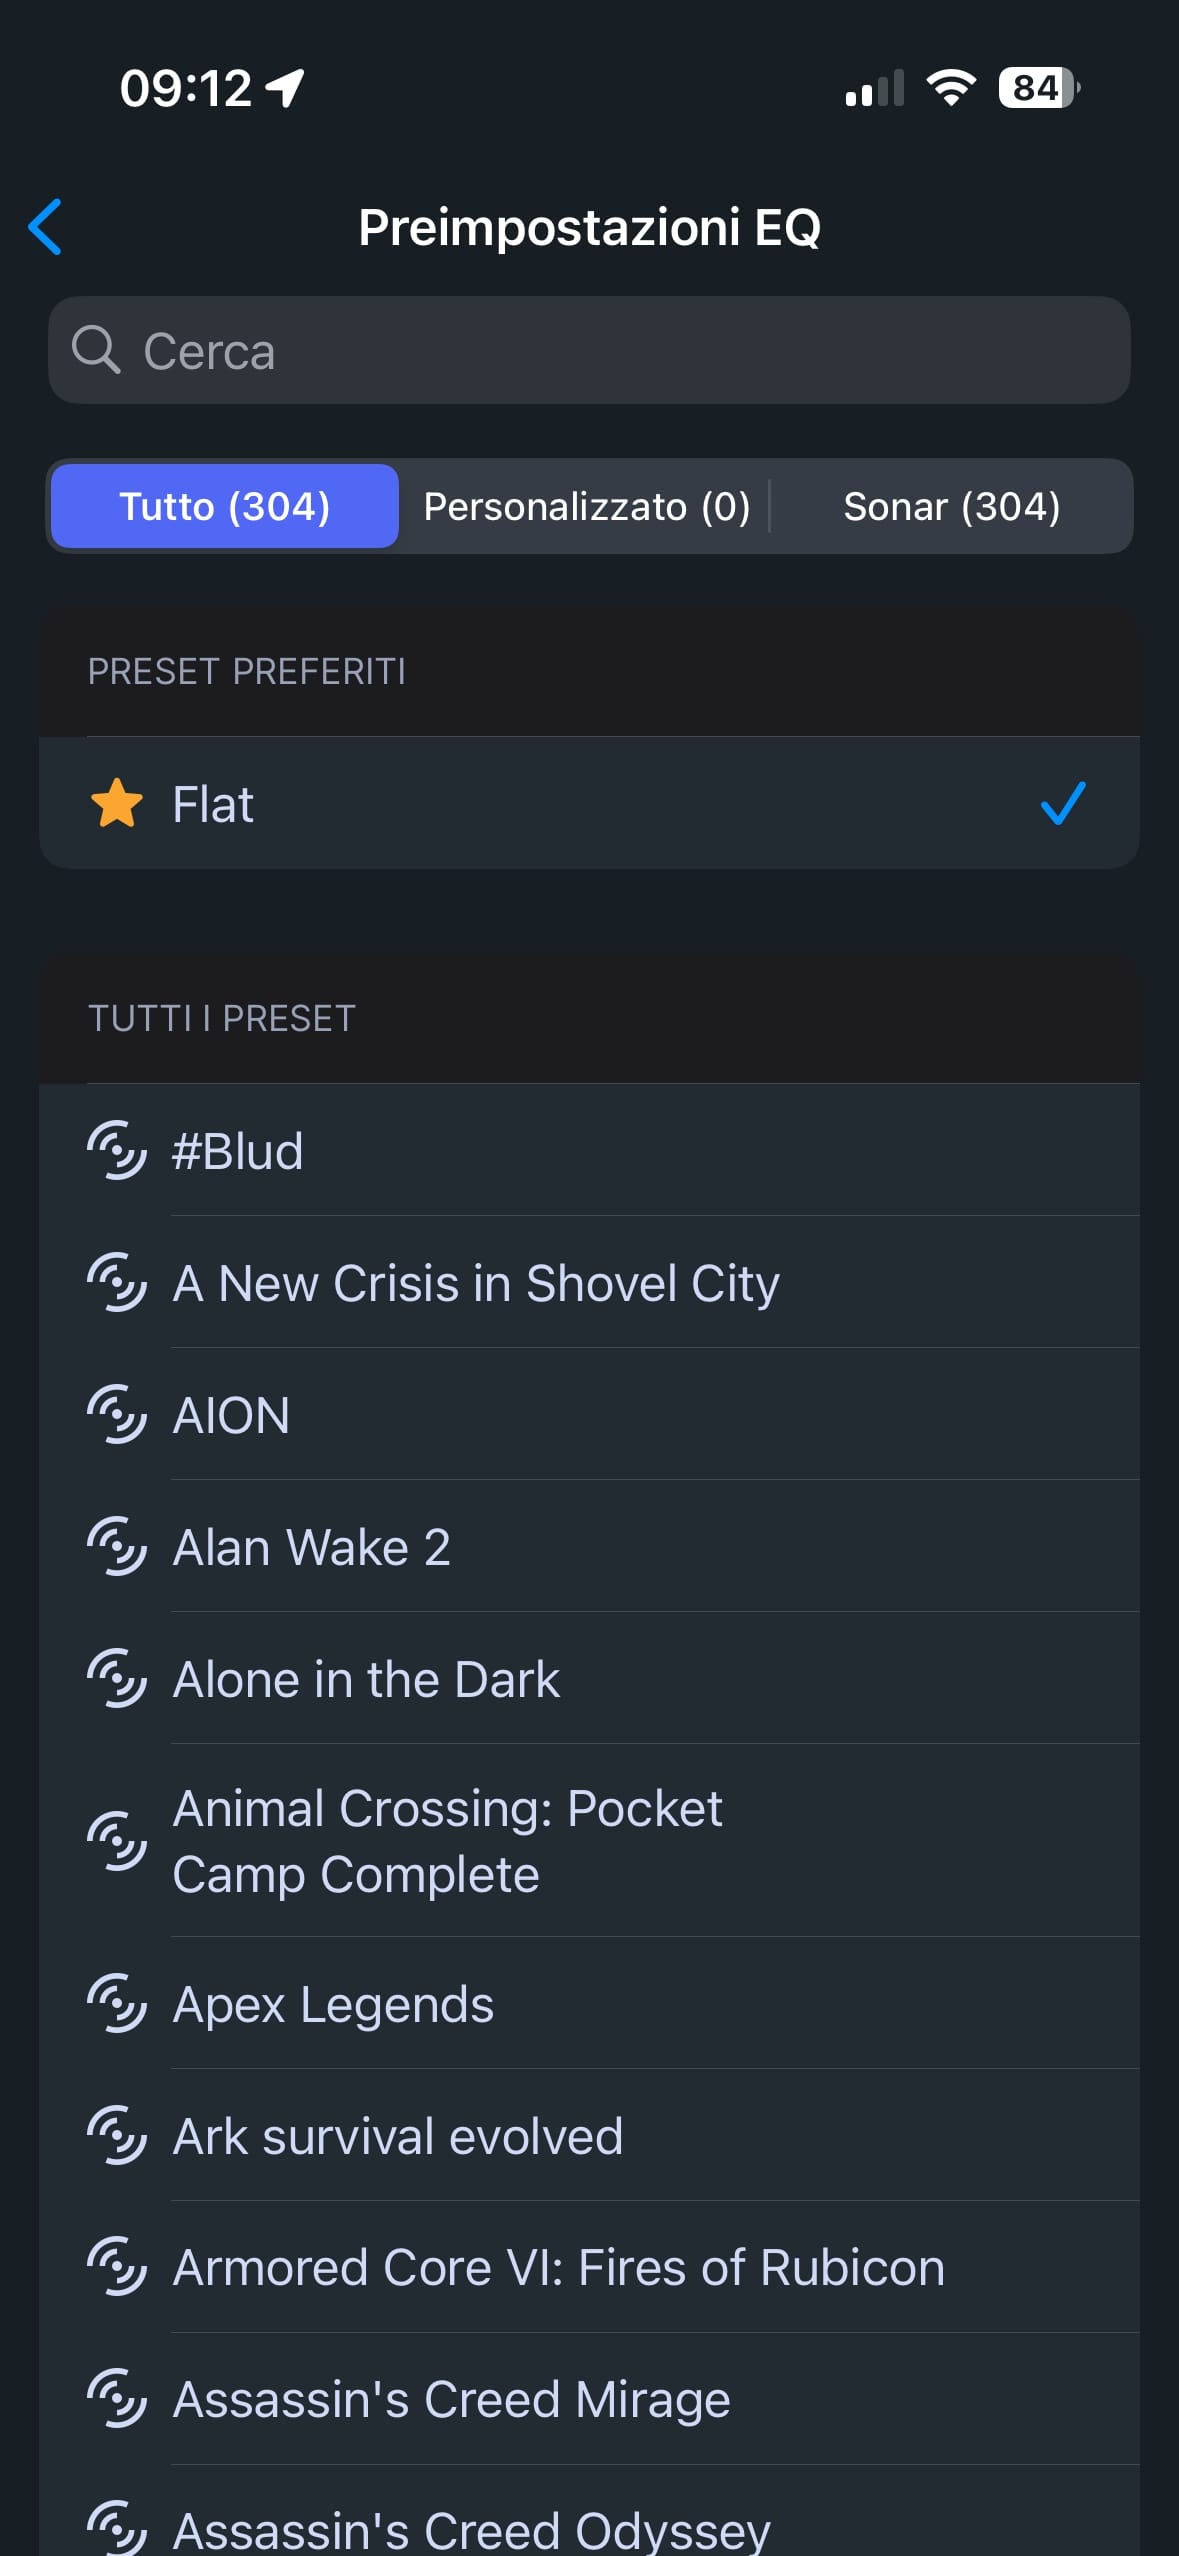Tap the Sonar icon beside Ark survival evolved
This screenshot has height=2556, width=1179.
pyautogui.click(x=117, y=2135)
